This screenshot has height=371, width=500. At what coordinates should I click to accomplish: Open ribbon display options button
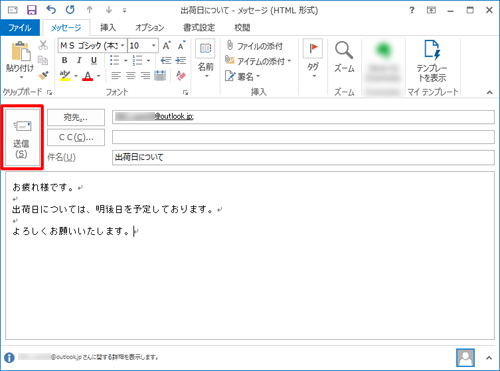tap(431, 10)
